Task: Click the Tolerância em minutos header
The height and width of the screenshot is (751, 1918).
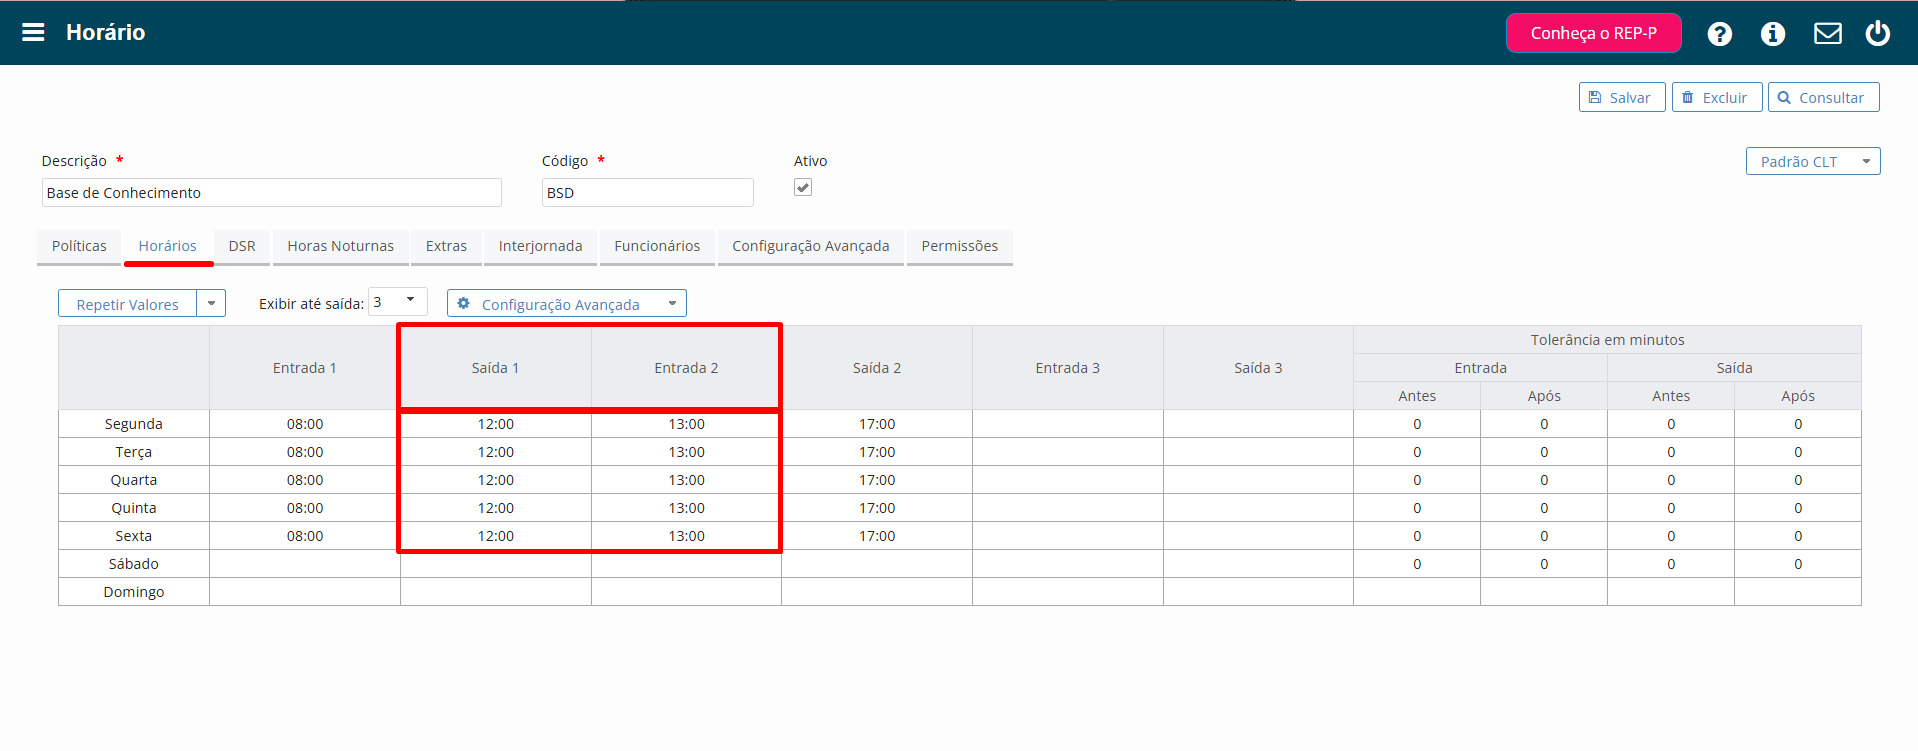Action: 1607,340
